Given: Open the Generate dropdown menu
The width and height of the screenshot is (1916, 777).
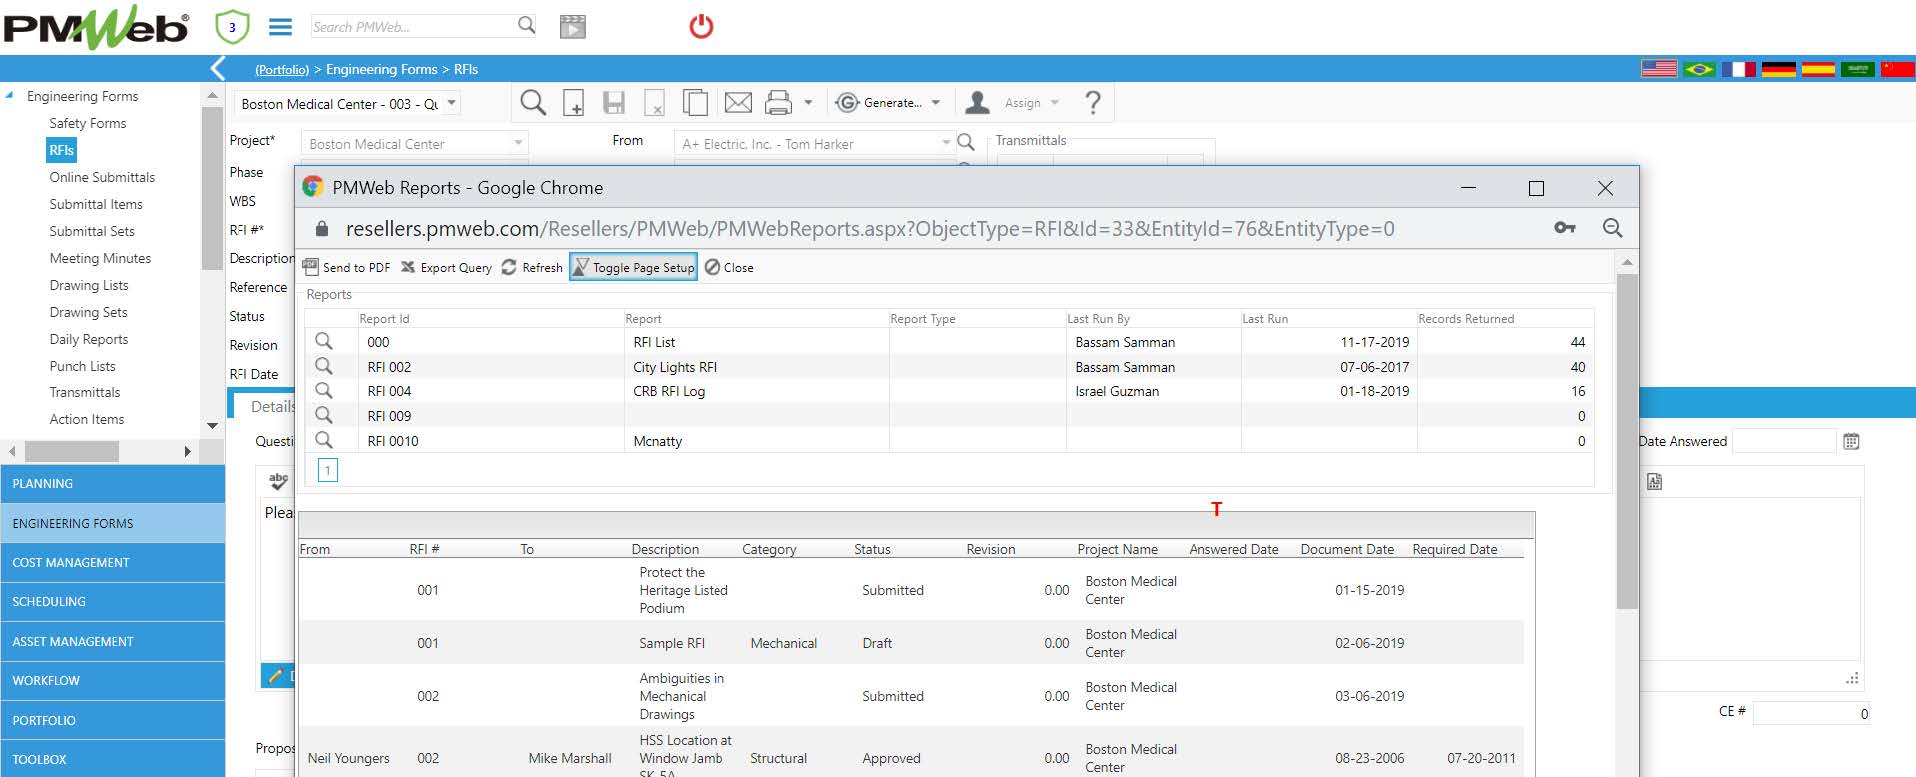Looking at the screenshot, I should coord(889,102).
